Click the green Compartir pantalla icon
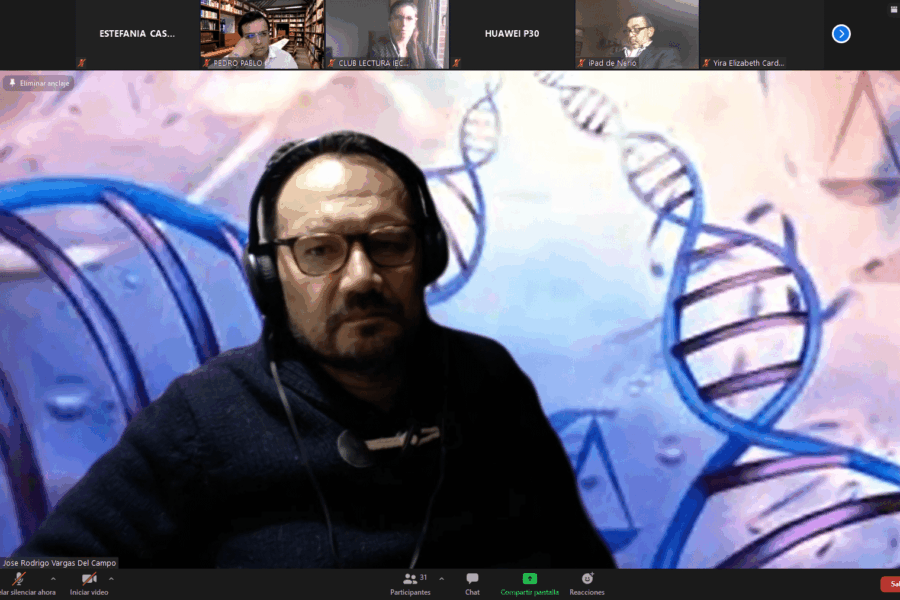The image size is (900, 600). (530, 579)
